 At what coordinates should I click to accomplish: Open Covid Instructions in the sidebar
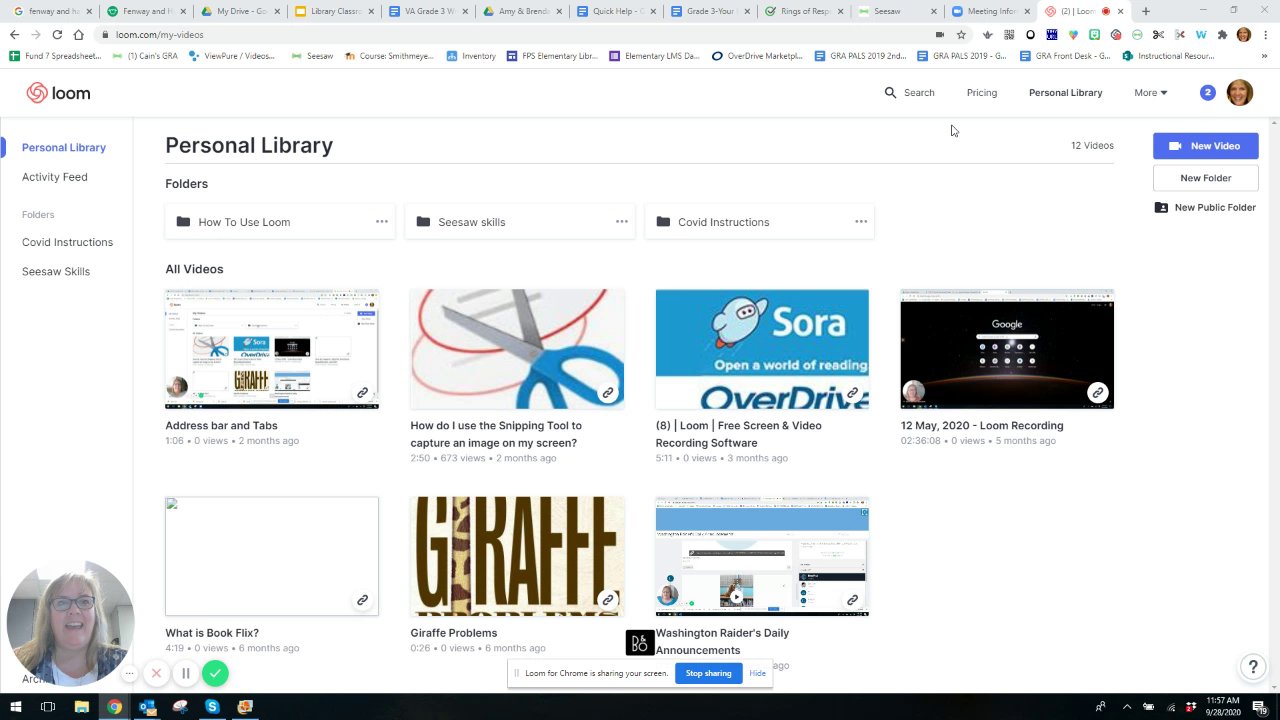(x=68, y=242)
